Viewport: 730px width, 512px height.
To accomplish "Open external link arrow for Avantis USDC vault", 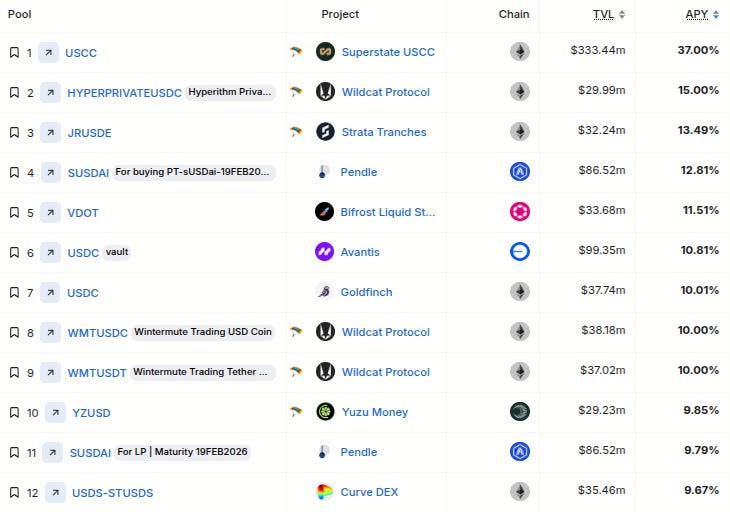I will (x=50, y=253).
